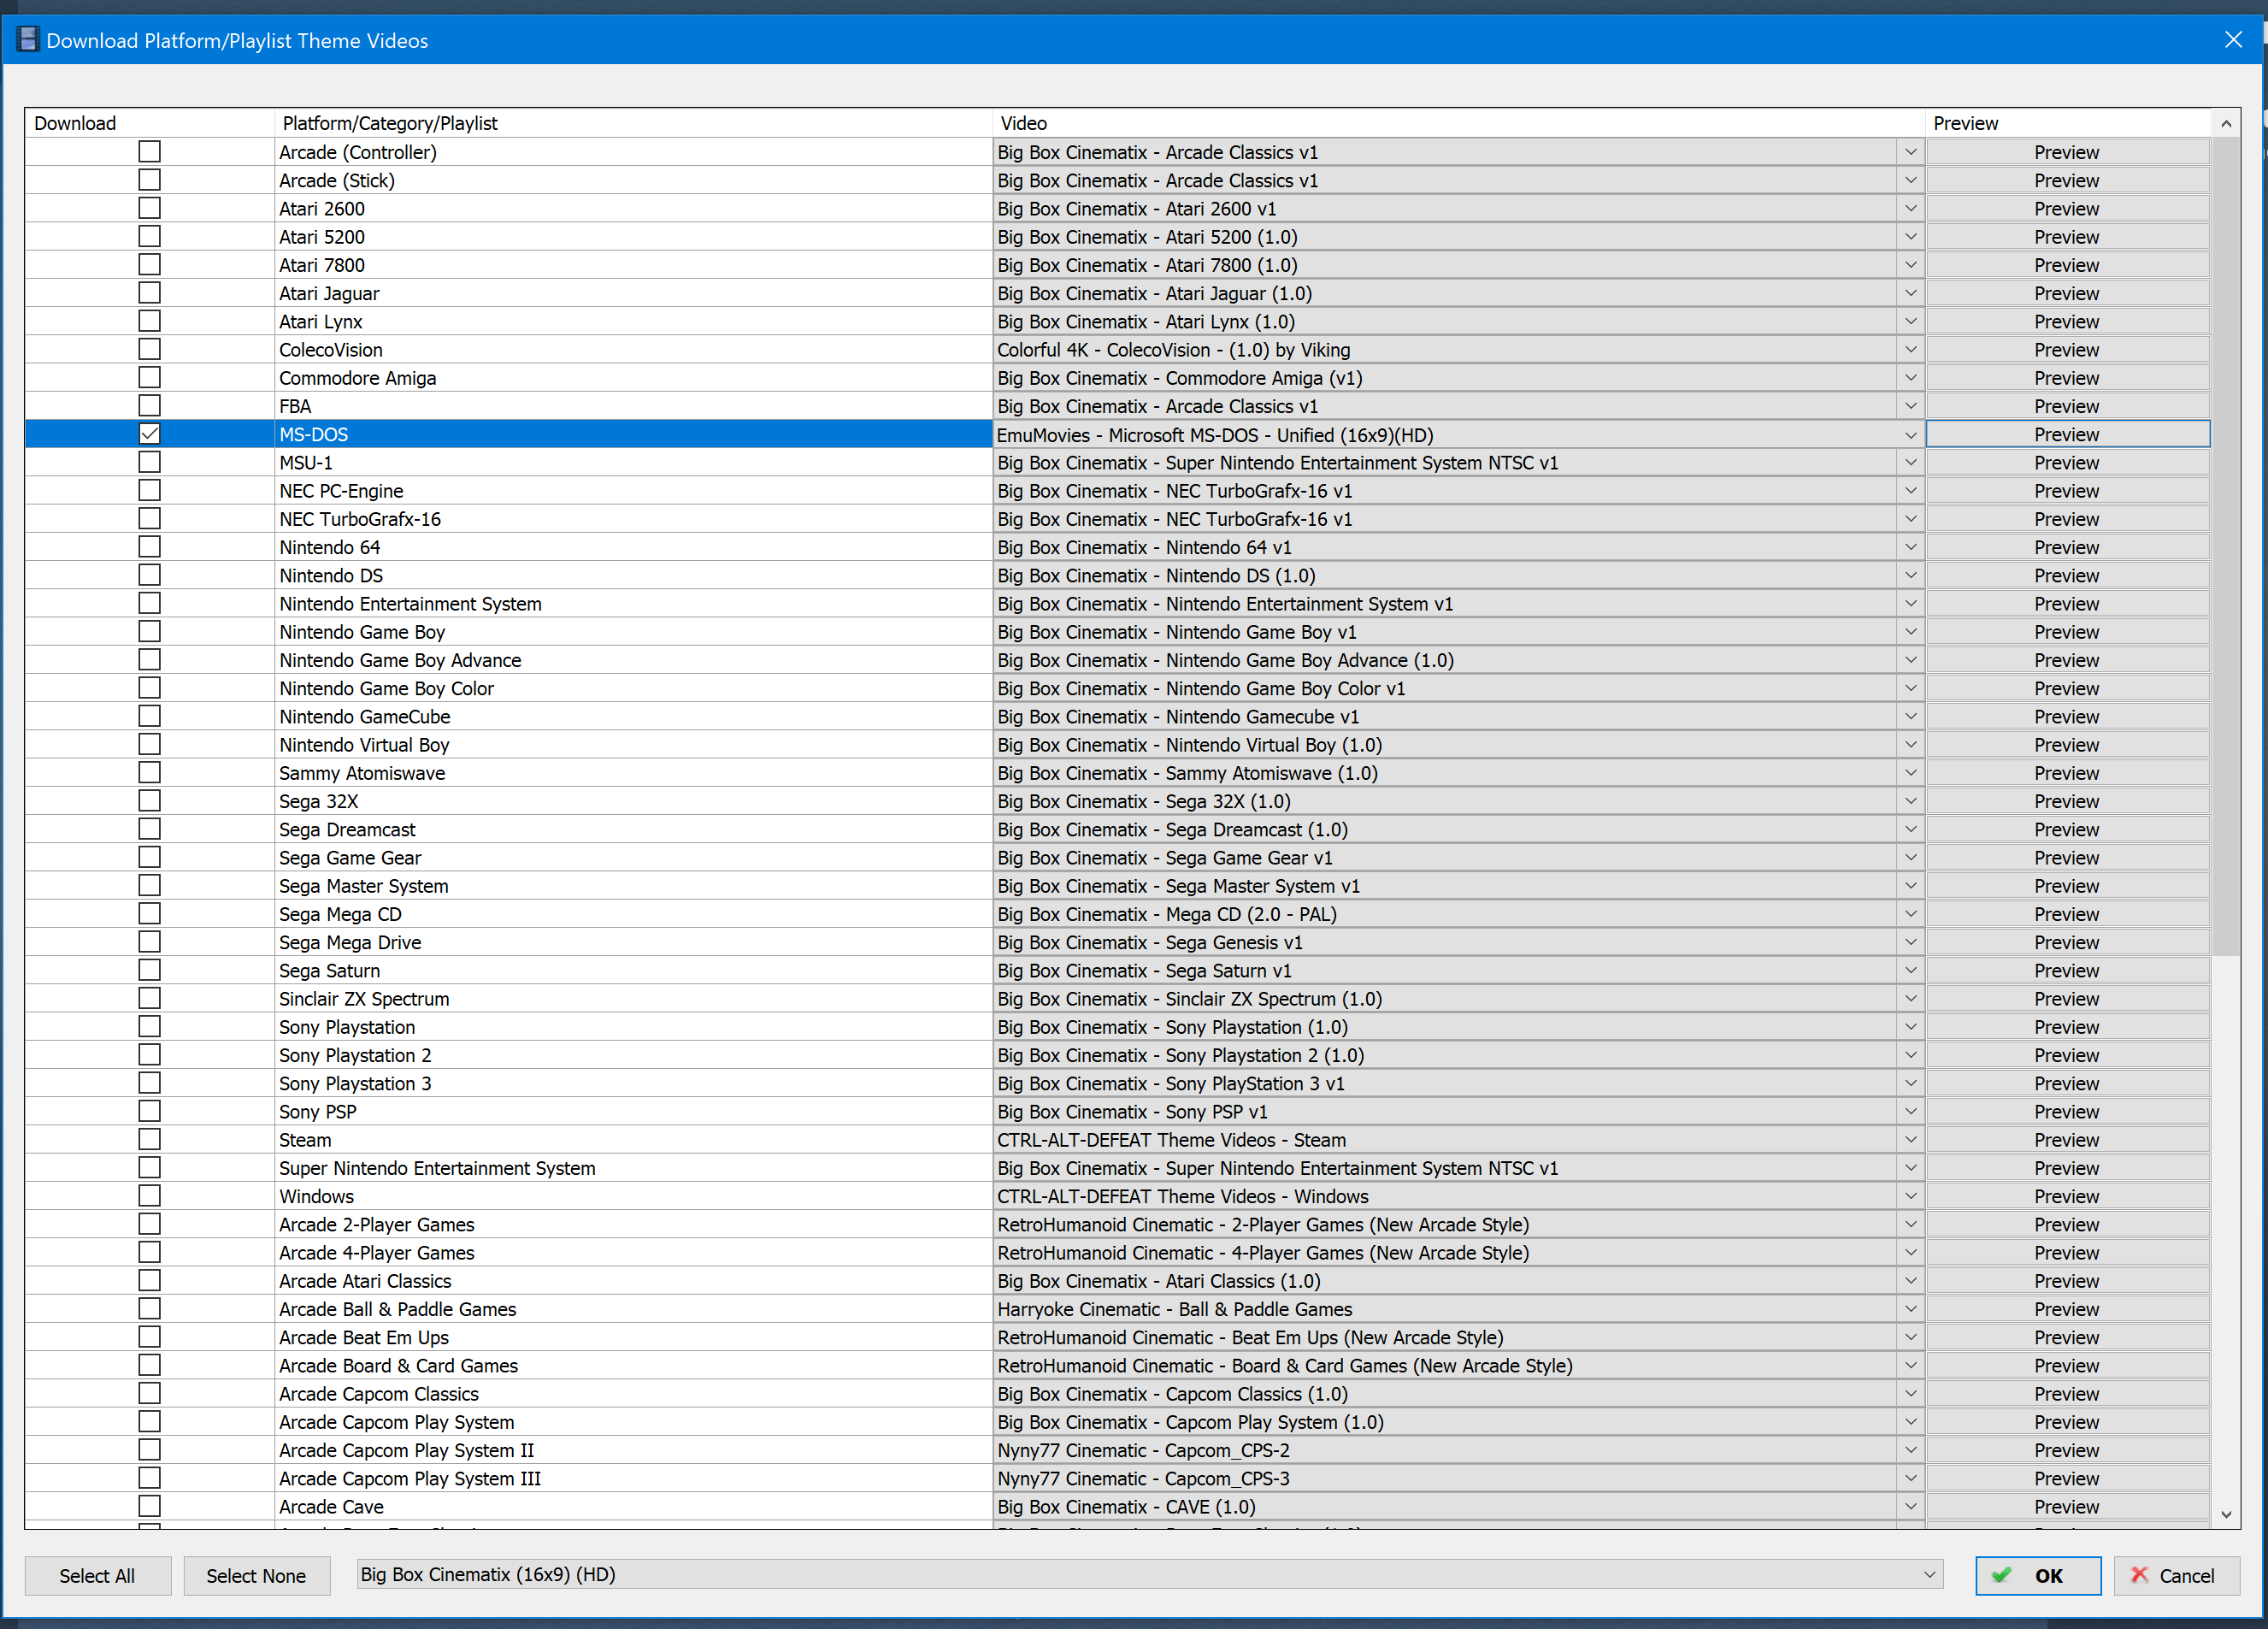The image size is (2268, 1629).
Task: Select the Sega Mega Drive platform name
Action: 350,942
